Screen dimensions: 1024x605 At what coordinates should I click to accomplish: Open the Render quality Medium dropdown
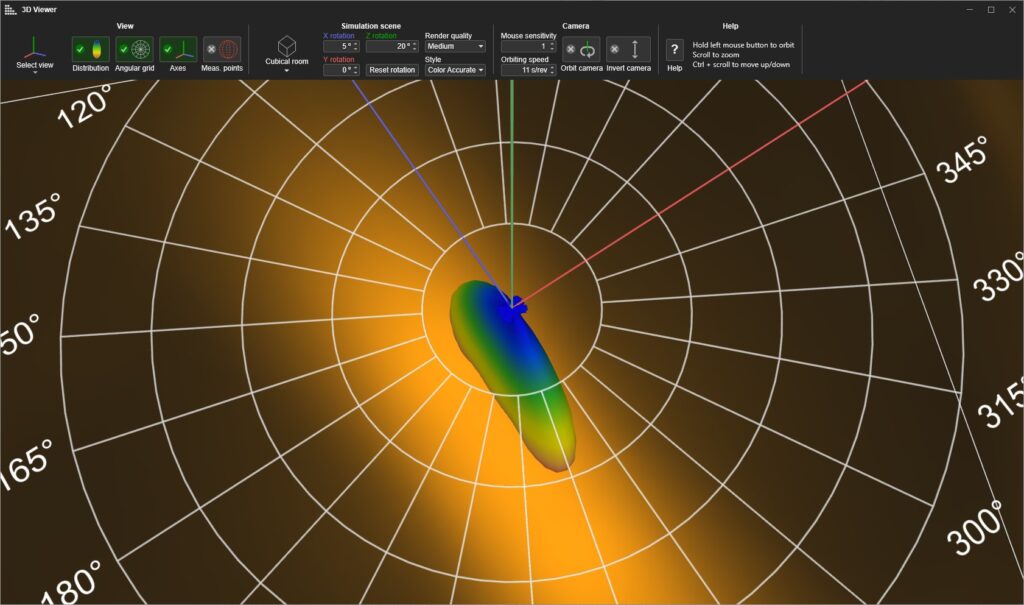click(x=455, y=46)
